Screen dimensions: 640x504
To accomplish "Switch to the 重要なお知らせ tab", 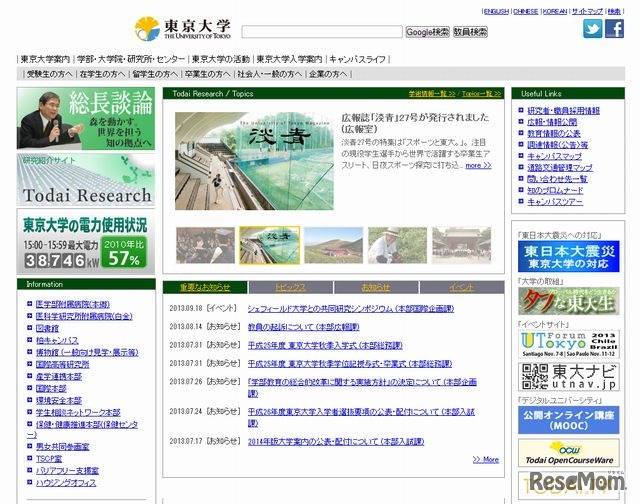I will point(205,287).
